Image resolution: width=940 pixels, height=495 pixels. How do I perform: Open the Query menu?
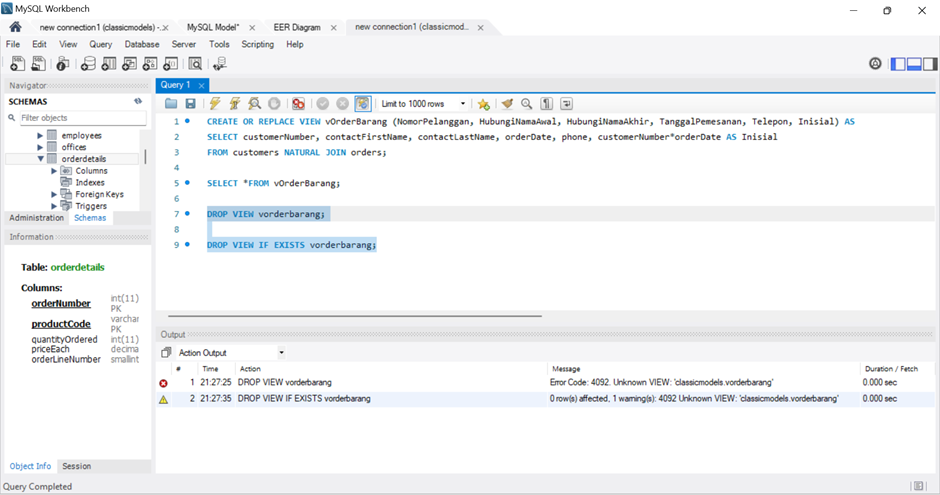pos(101,44)
